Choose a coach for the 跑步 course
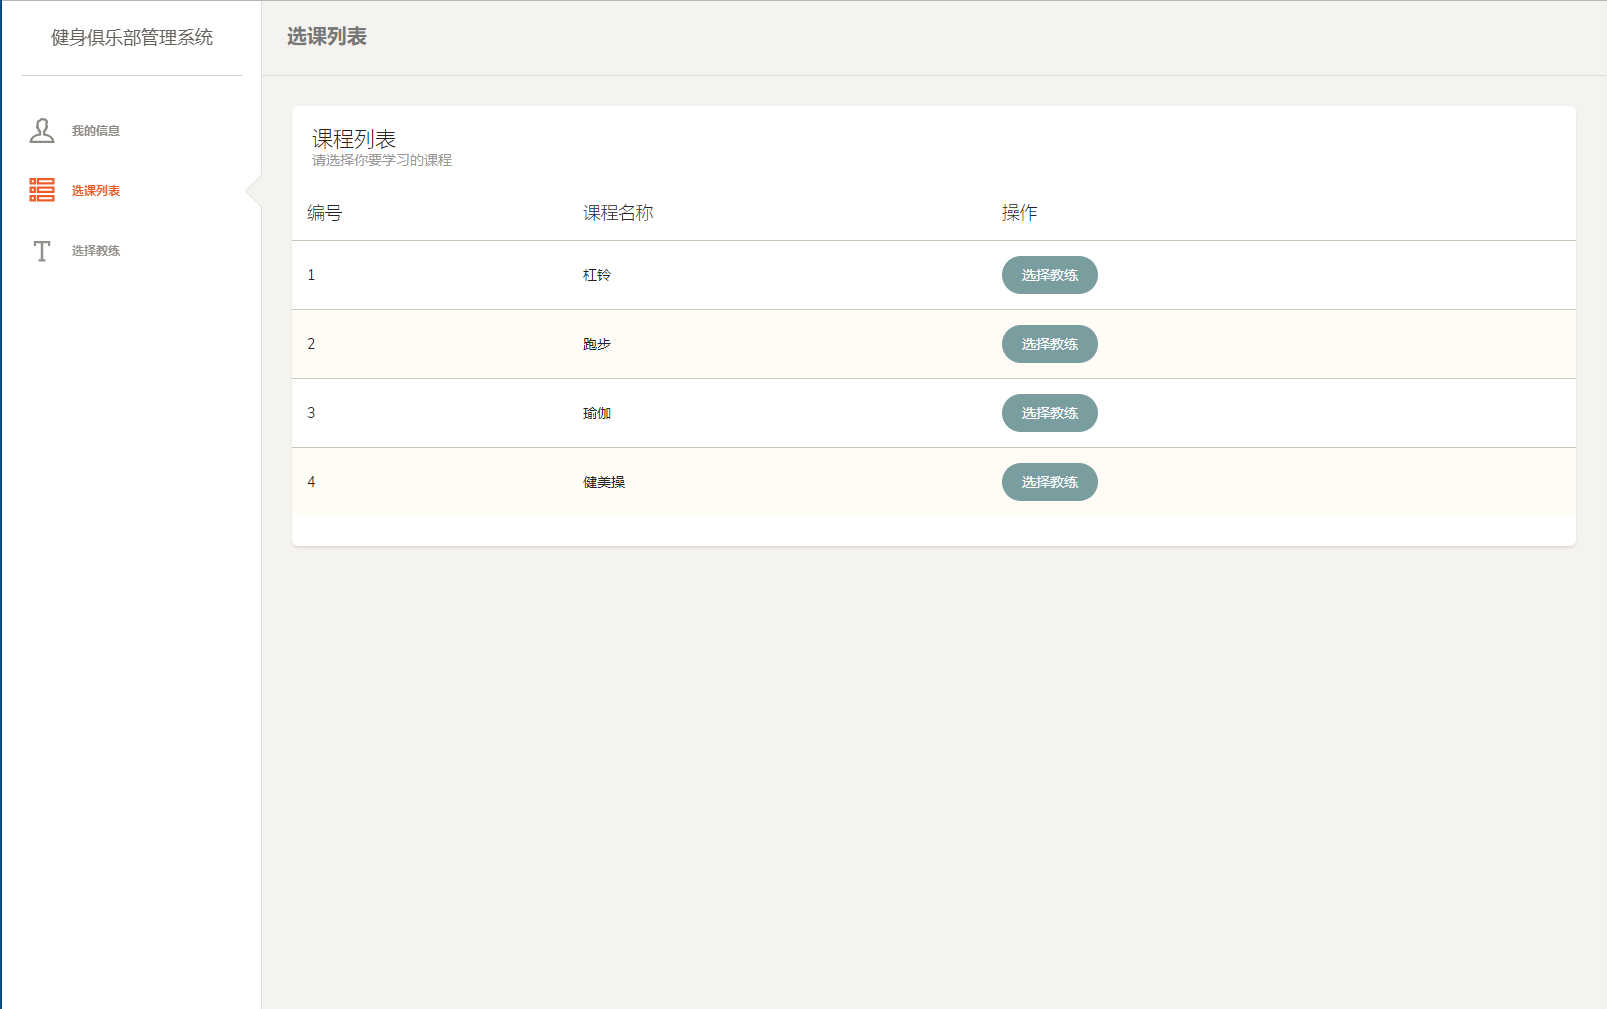 click(x=1049, y=344)
